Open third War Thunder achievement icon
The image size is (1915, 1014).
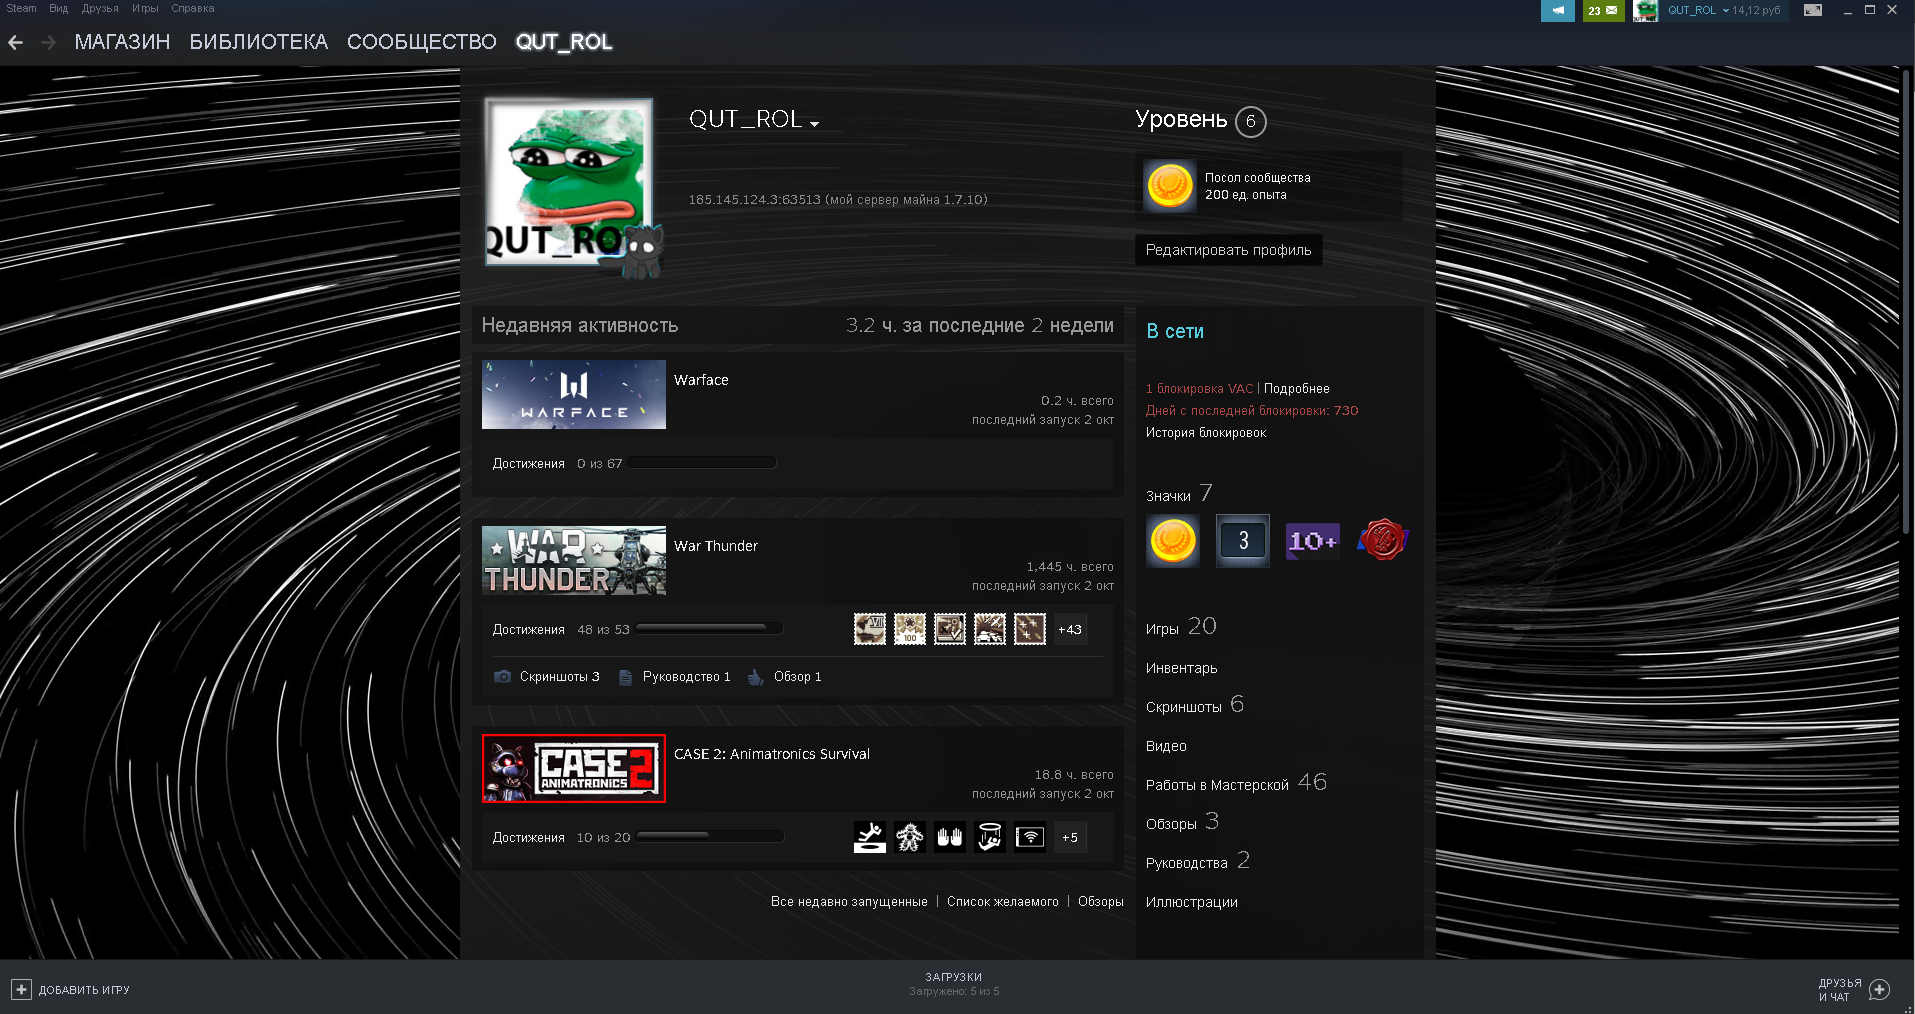coord(950,629)
